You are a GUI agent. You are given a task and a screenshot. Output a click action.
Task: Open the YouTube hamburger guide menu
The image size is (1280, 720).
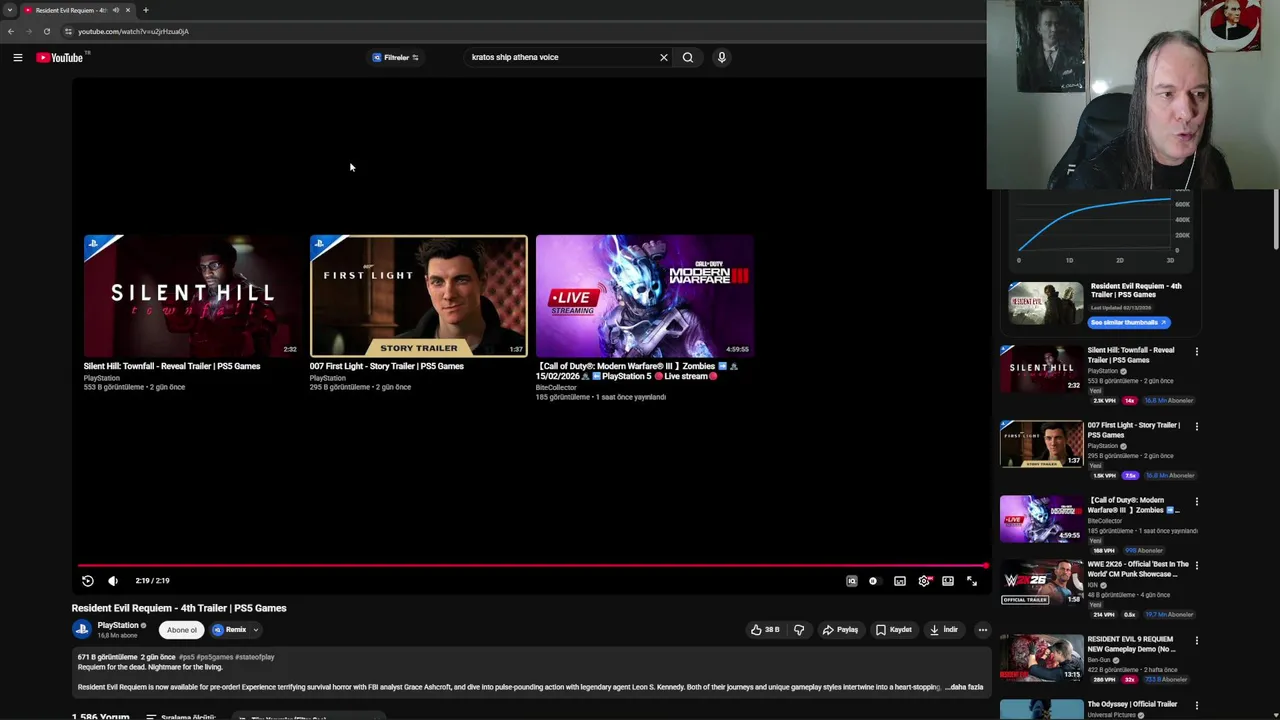[x=17, y=57]
